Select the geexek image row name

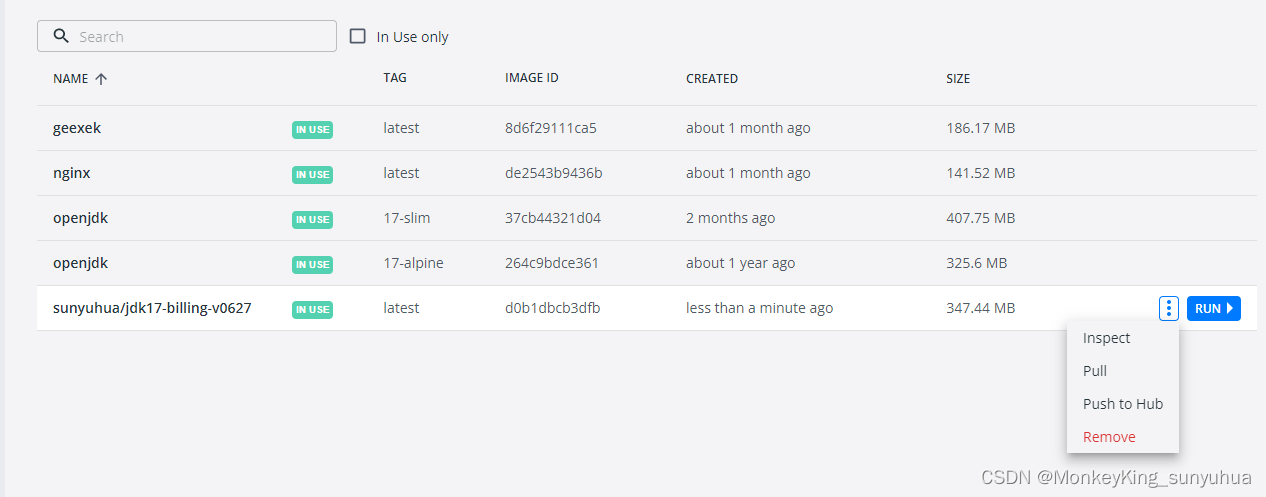(77, 128)
